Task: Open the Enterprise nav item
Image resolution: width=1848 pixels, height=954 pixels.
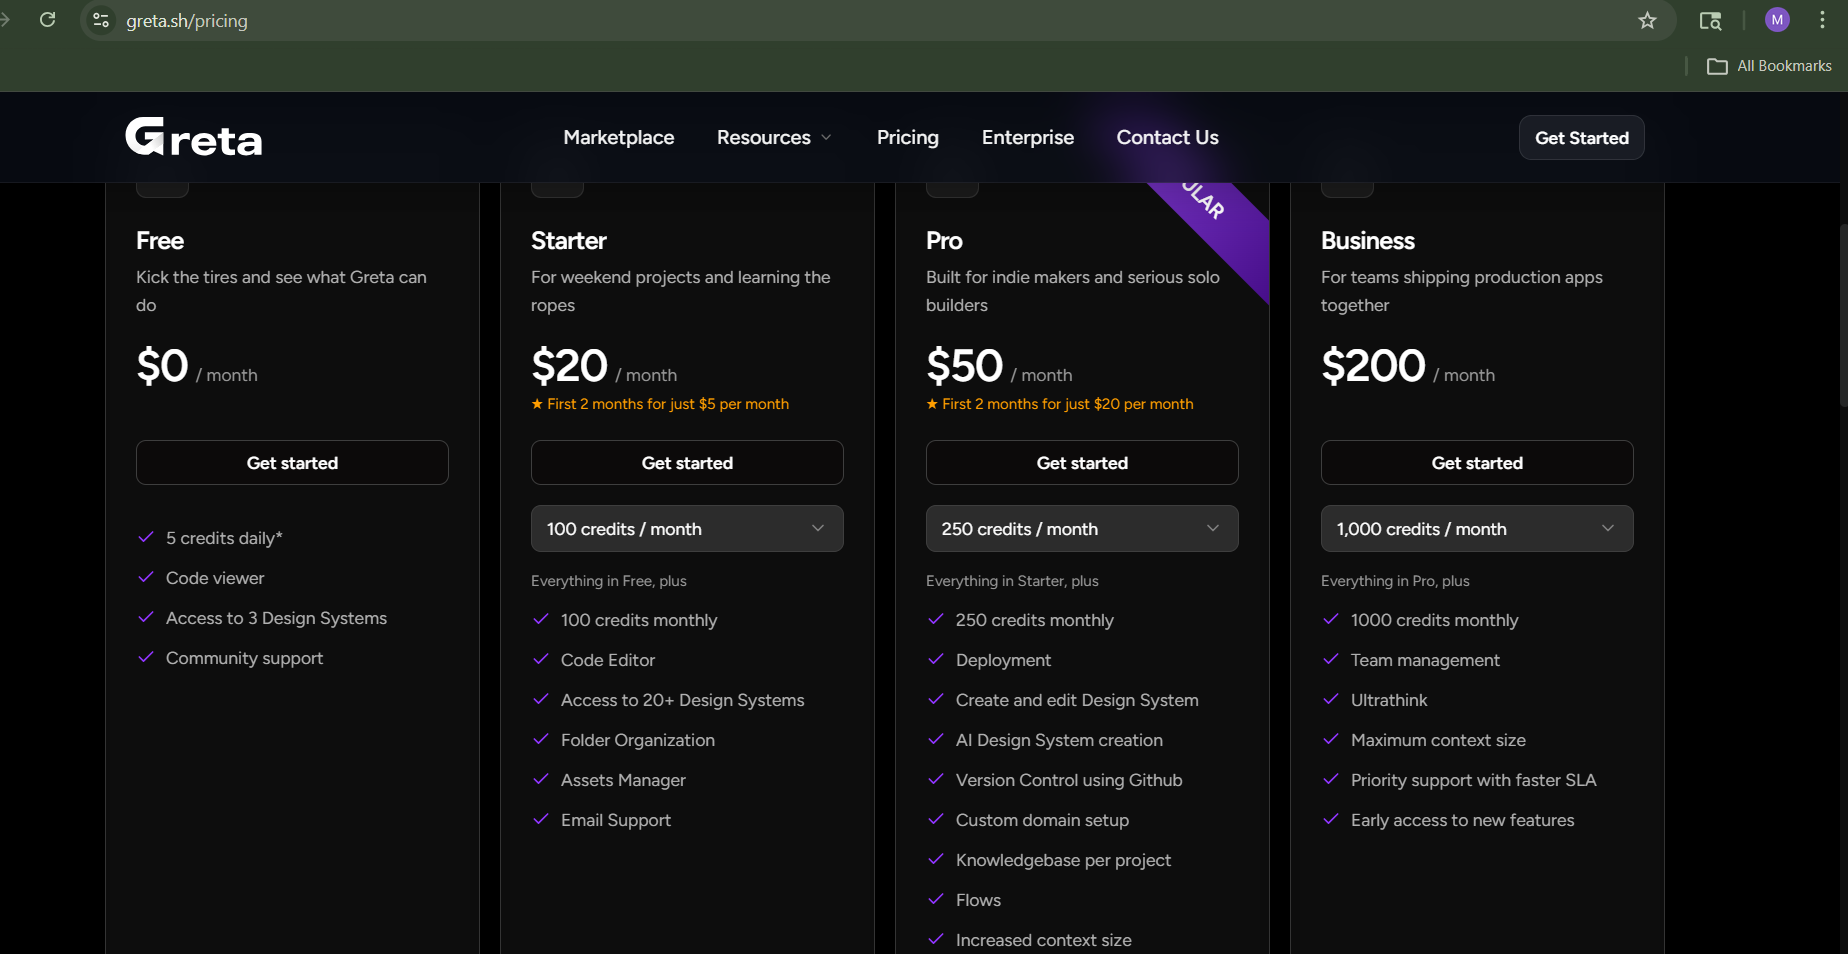Action: 1028,137
